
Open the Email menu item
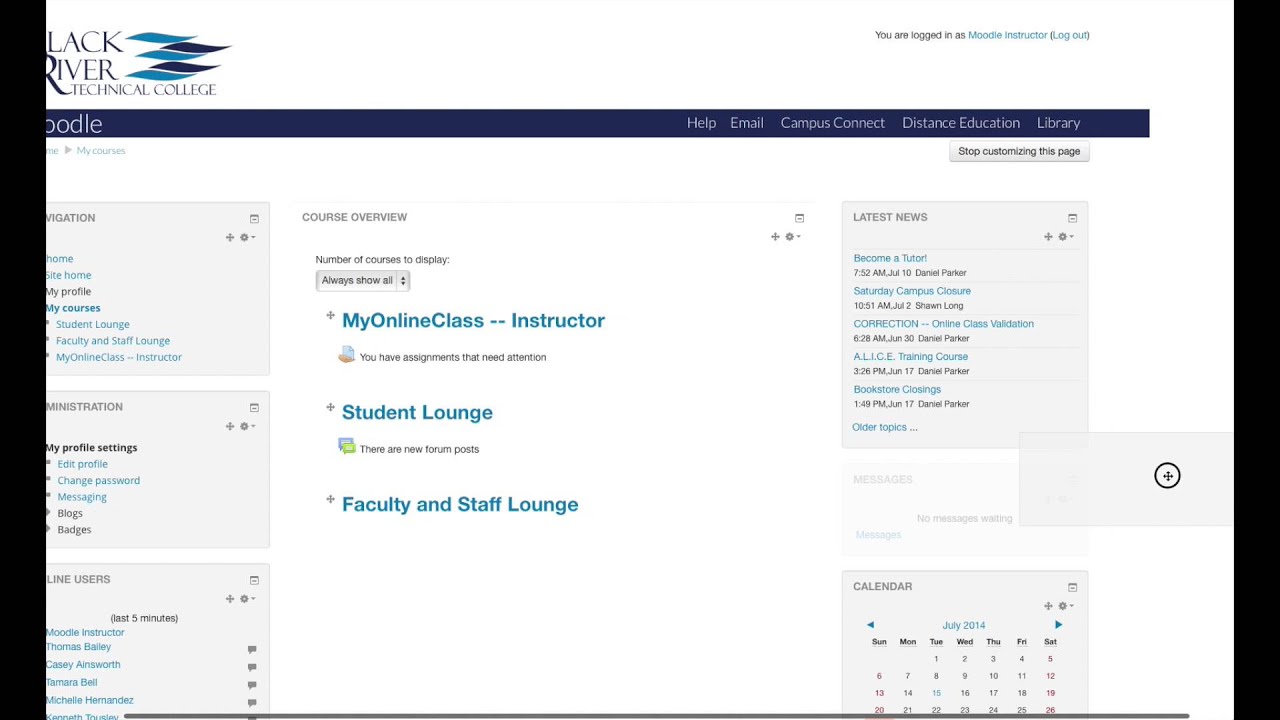[x=747, y=123]
